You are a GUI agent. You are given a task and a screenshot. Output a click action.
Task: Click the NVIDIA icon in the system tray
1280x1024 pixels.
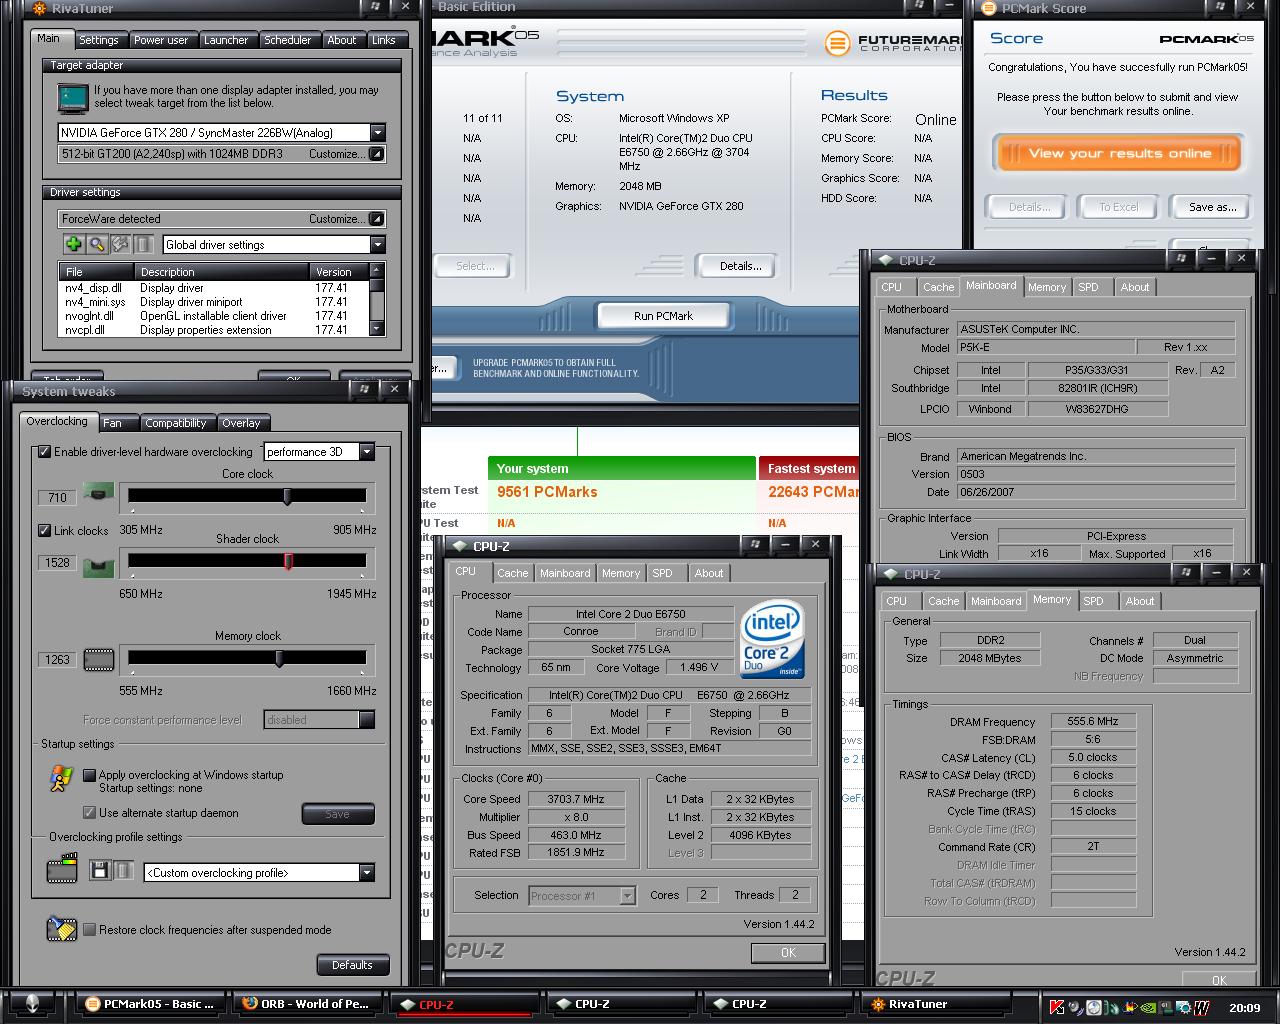[x=1149, y=1007]
